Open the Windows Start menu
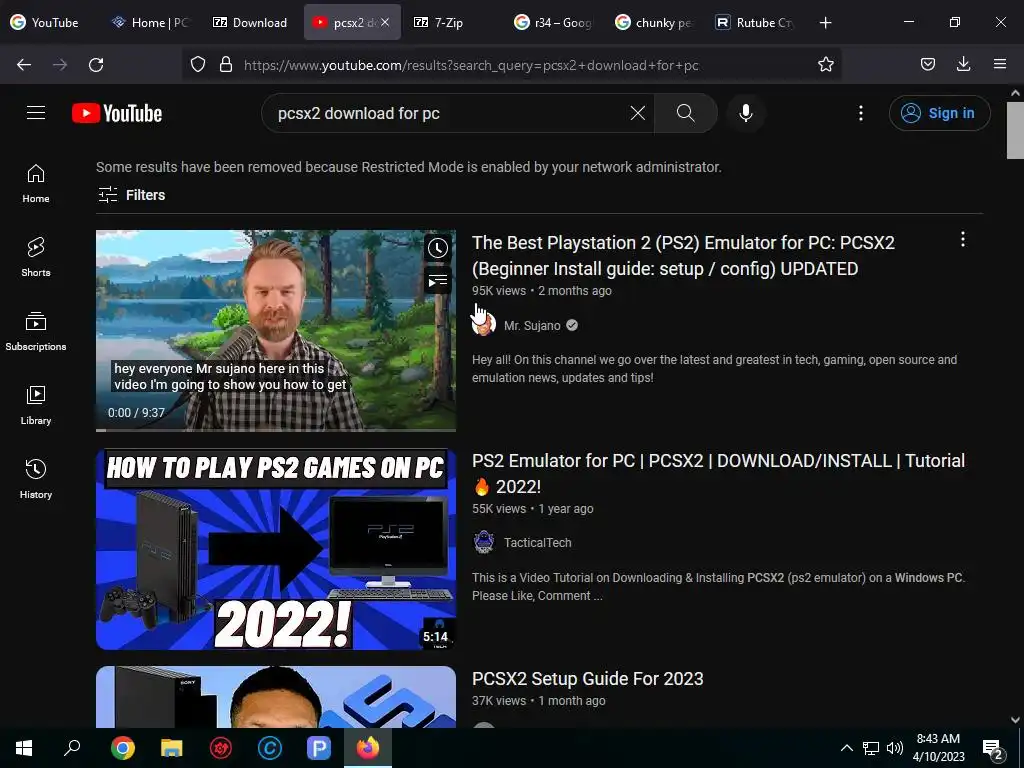The image size is (1024, 768). (x=24, y=748)
